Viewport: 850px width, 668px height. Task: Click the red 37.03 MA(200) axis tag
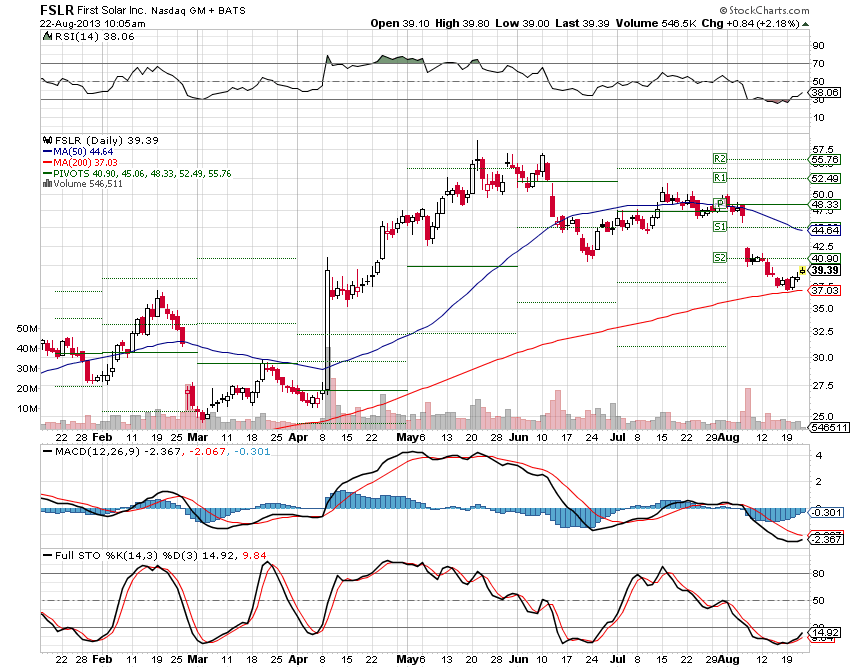pos(825,291)
